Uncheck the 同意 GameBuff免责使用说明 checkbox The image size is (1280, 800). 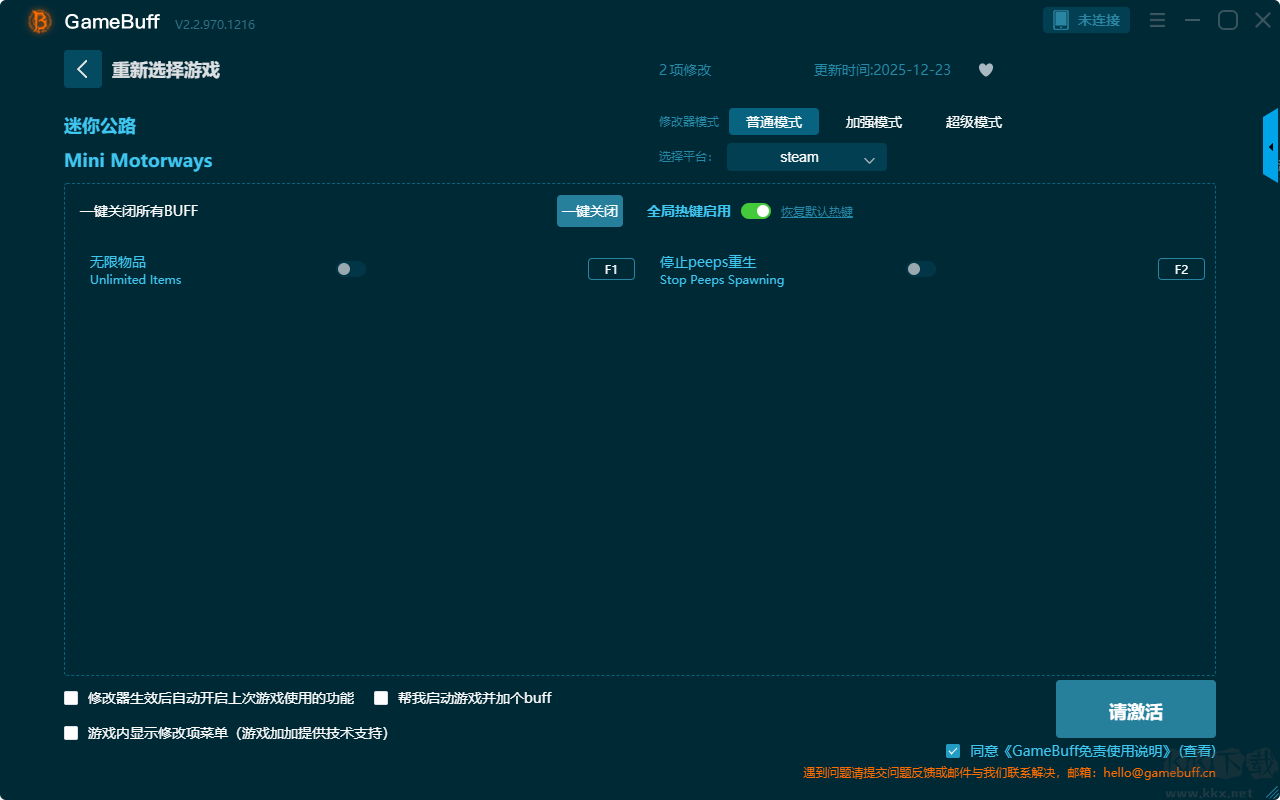(x=953, y=751)
